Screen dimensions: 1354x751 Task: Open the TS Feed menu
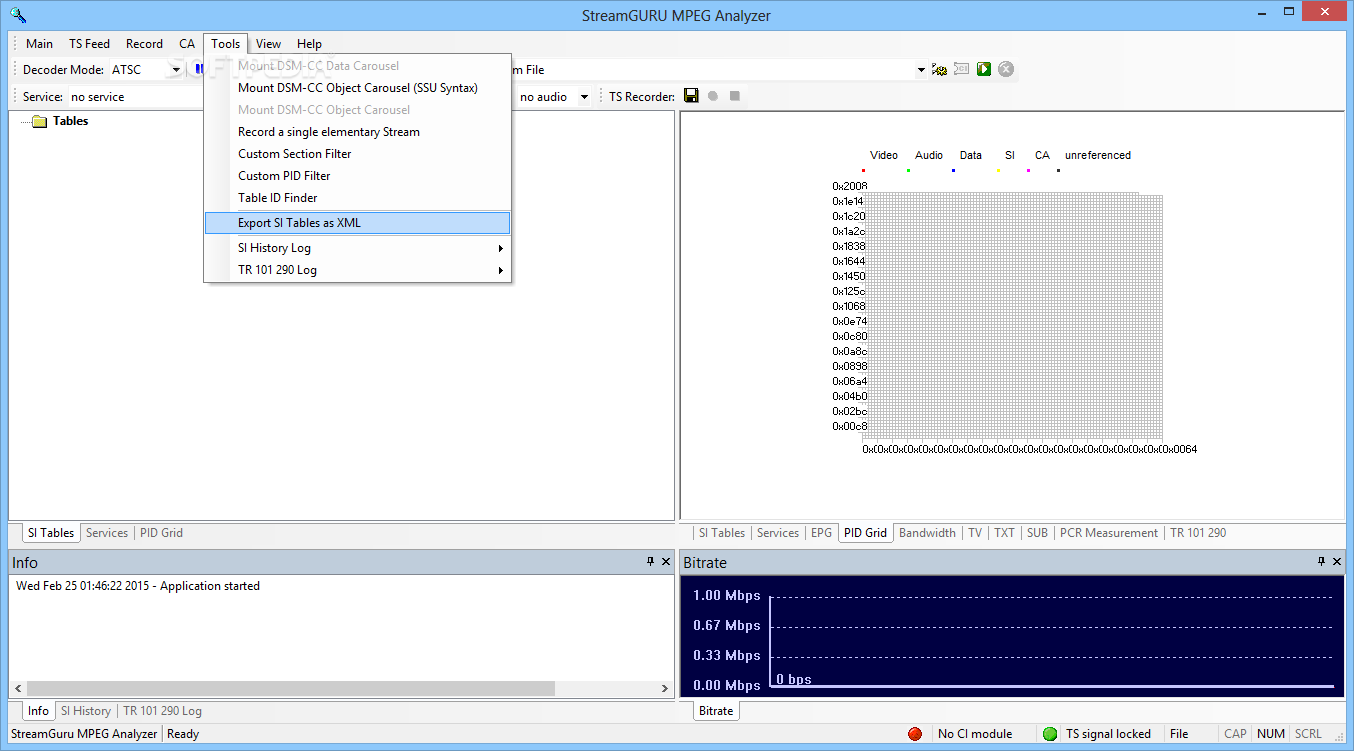point(89,44)
